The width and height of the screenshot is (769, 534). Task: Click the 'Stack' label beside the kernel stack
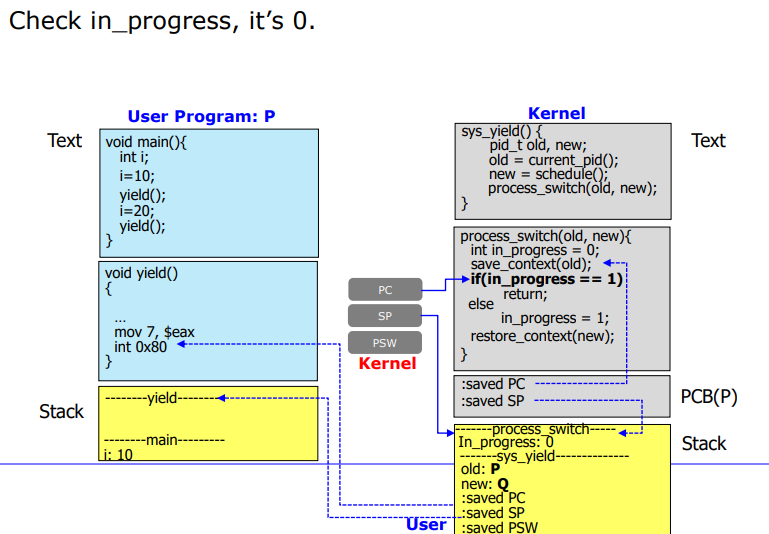tap(704, 443)
